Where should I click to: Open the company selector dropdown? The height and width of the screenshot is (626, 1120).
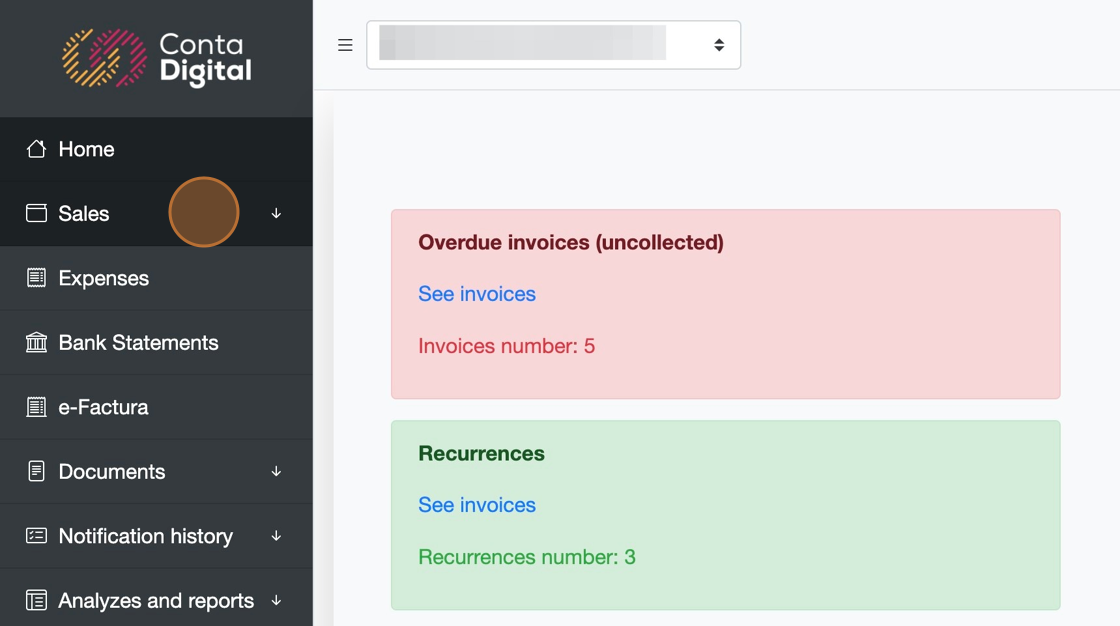coord(553,45)
